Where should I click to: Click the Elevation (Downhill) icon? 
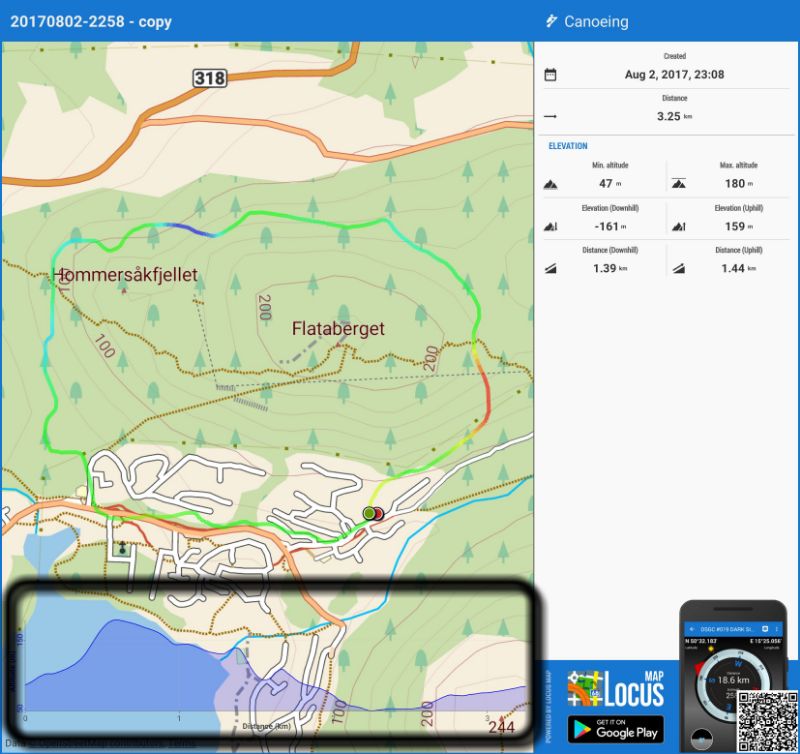(550, 227)
